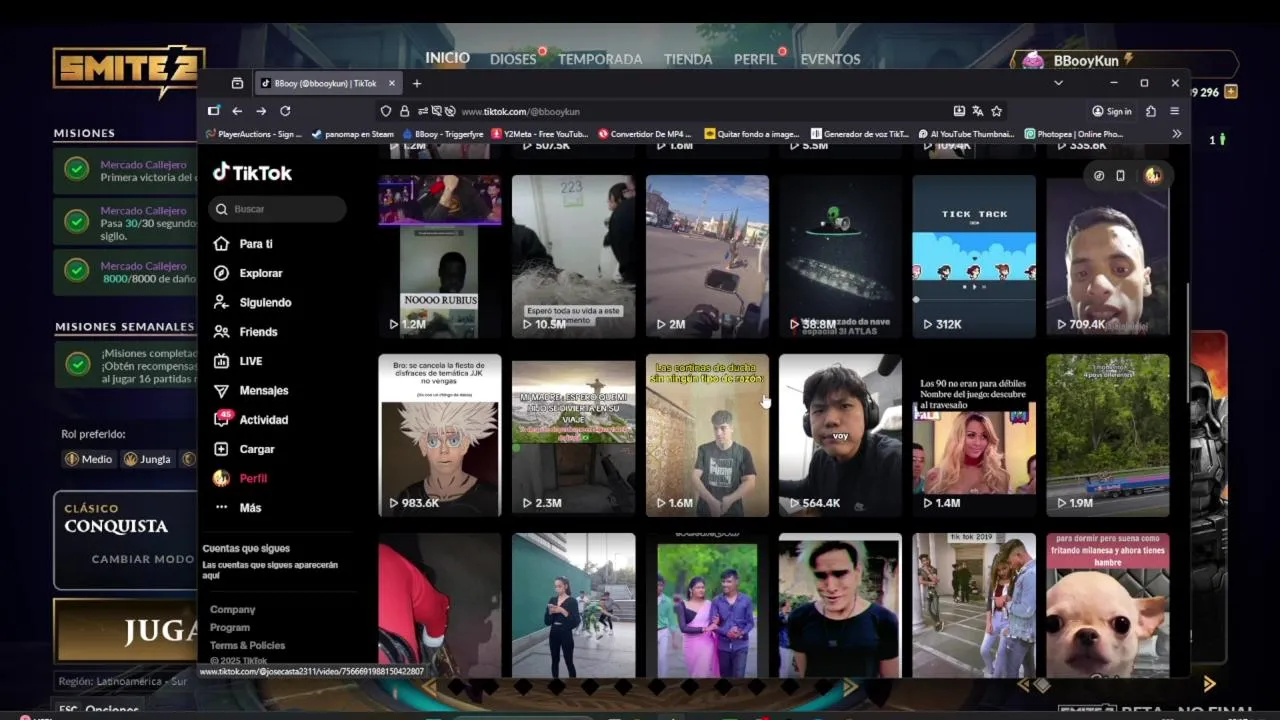Open the TICK TACK 312K video
Image resolution: width=1280 pixels, height=720 pixels.
[x=974, y=257]
